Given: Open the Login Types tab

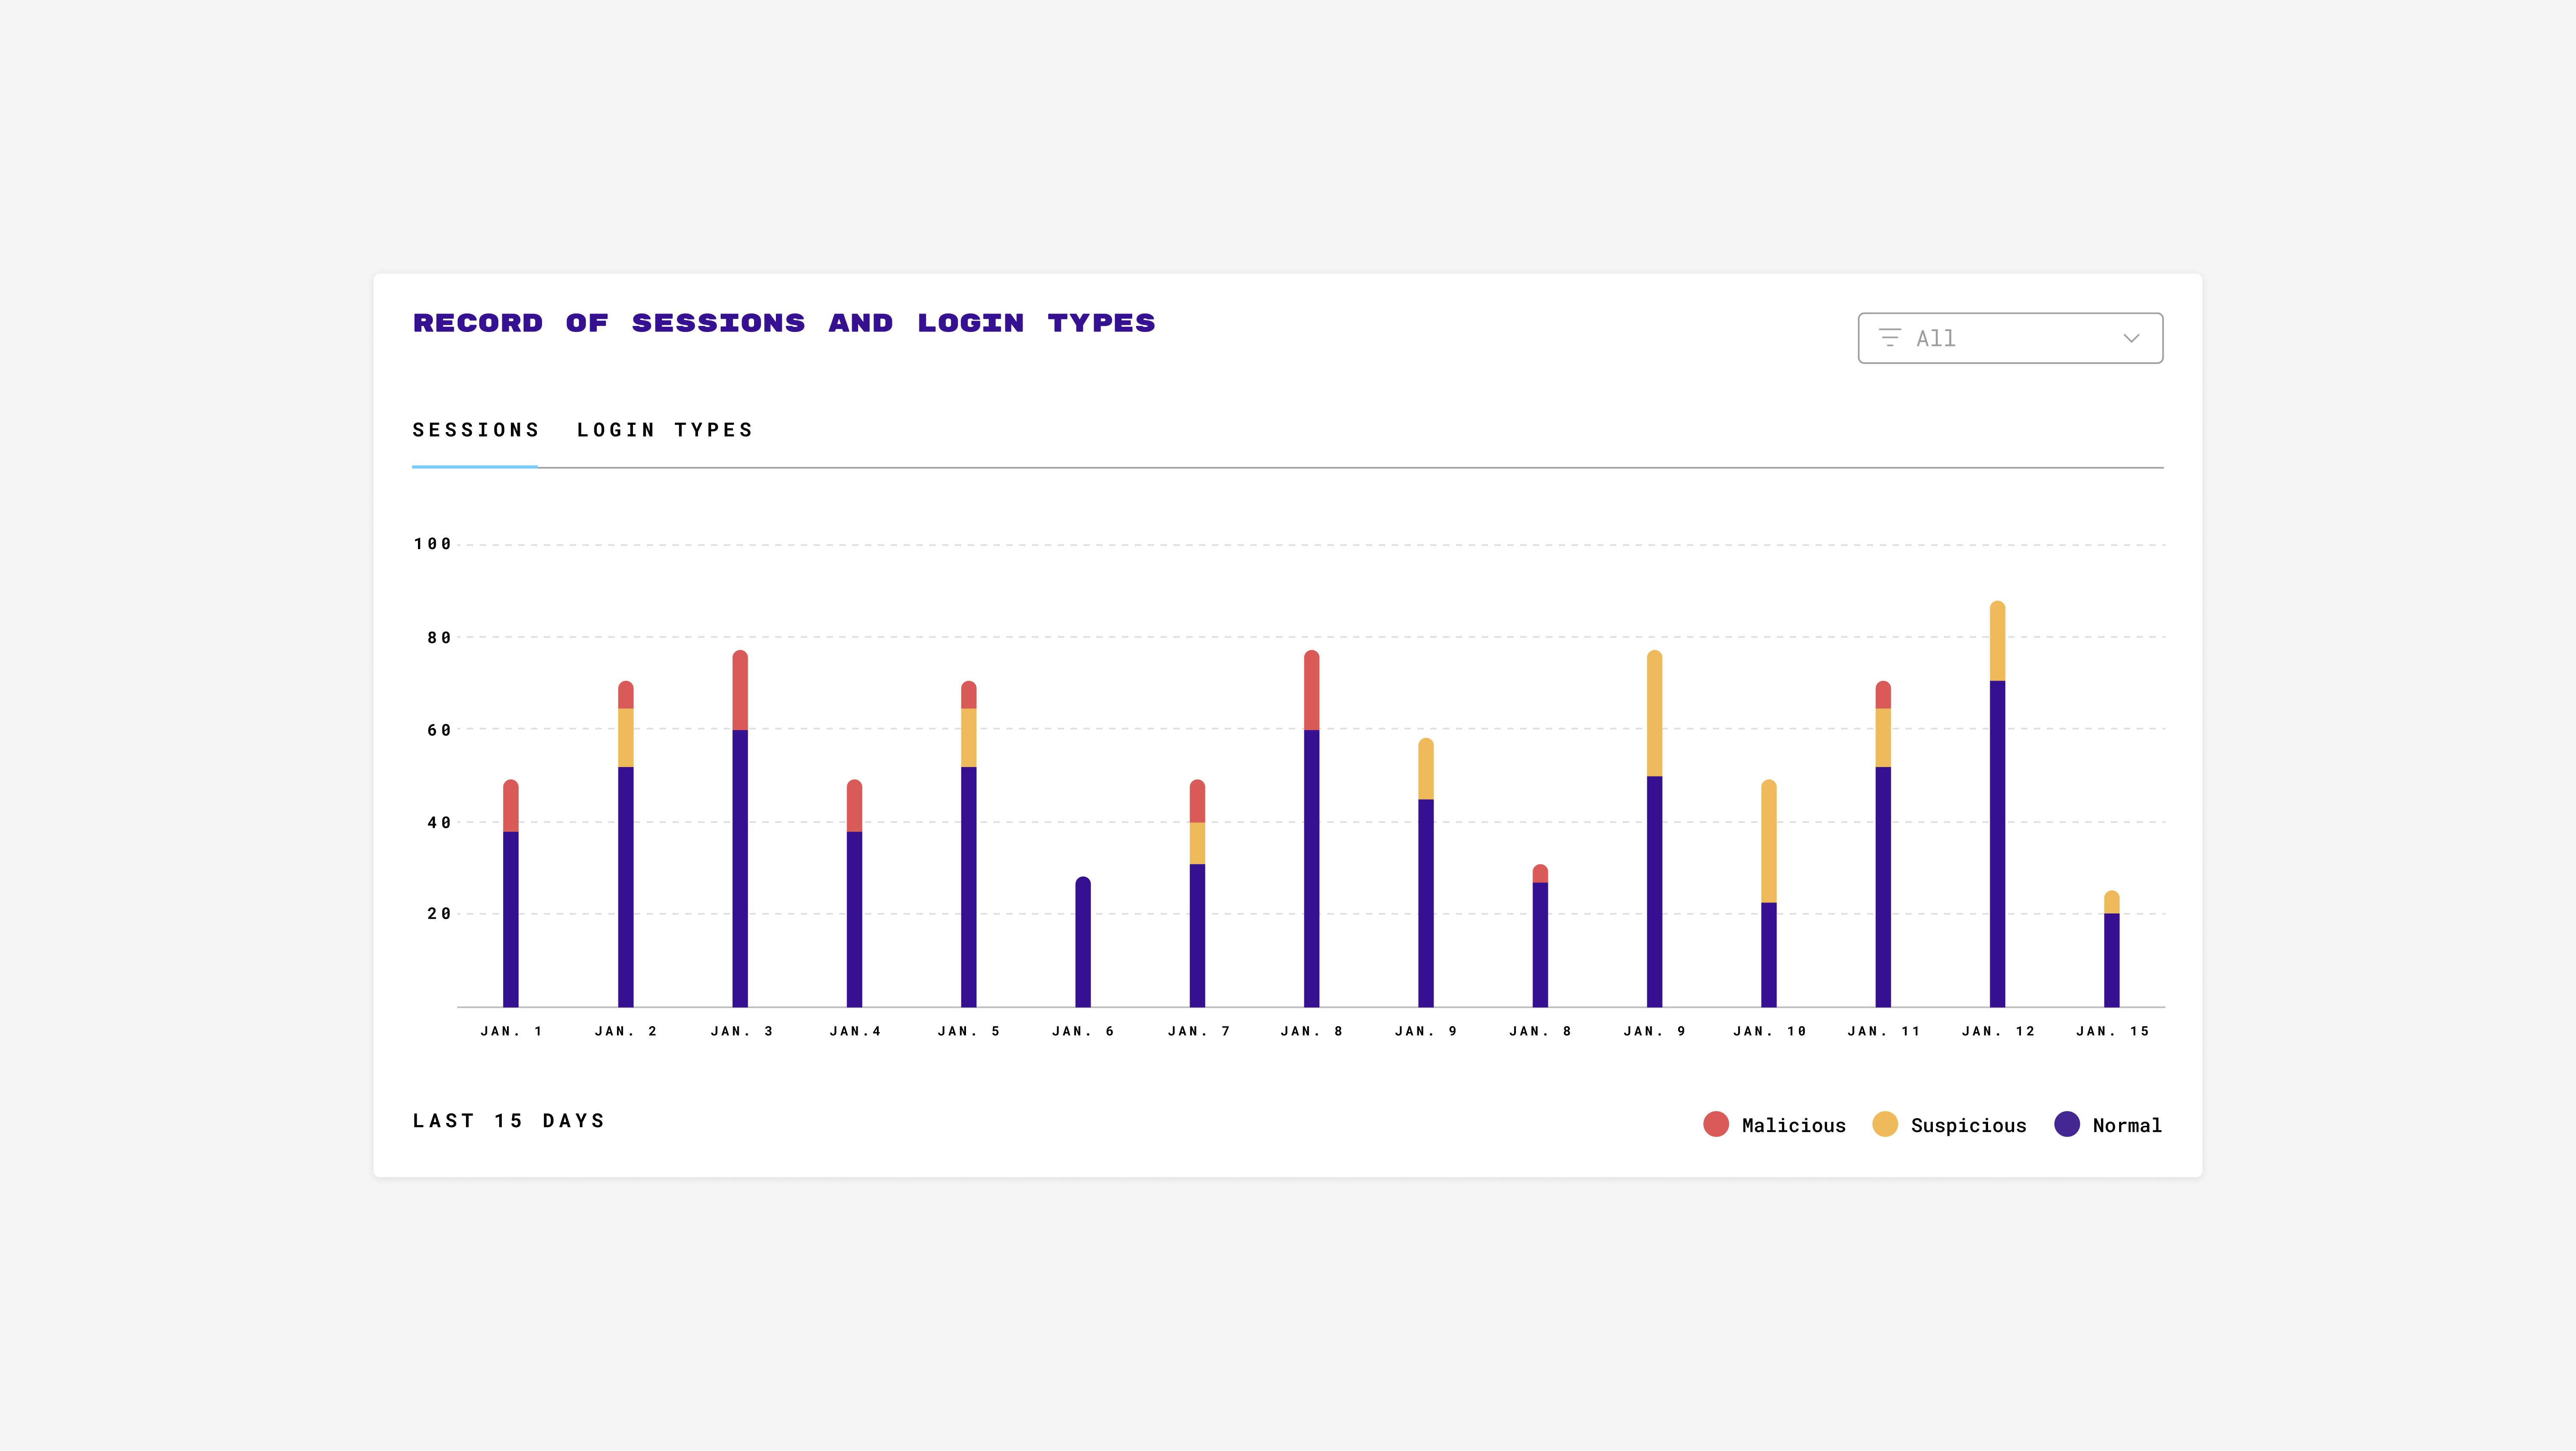Looking at the screenshot, I should point(664,430).
